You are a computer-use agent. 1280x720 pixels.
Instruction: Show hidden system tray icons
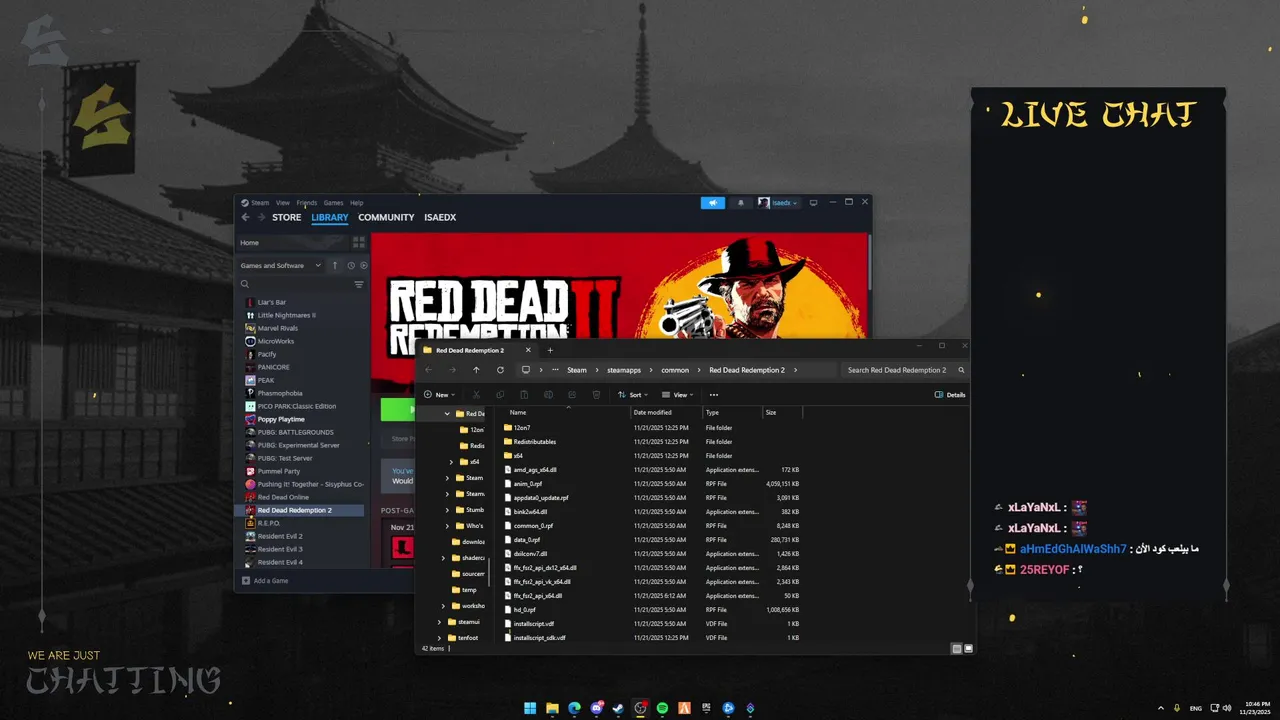coord(1161,708)
